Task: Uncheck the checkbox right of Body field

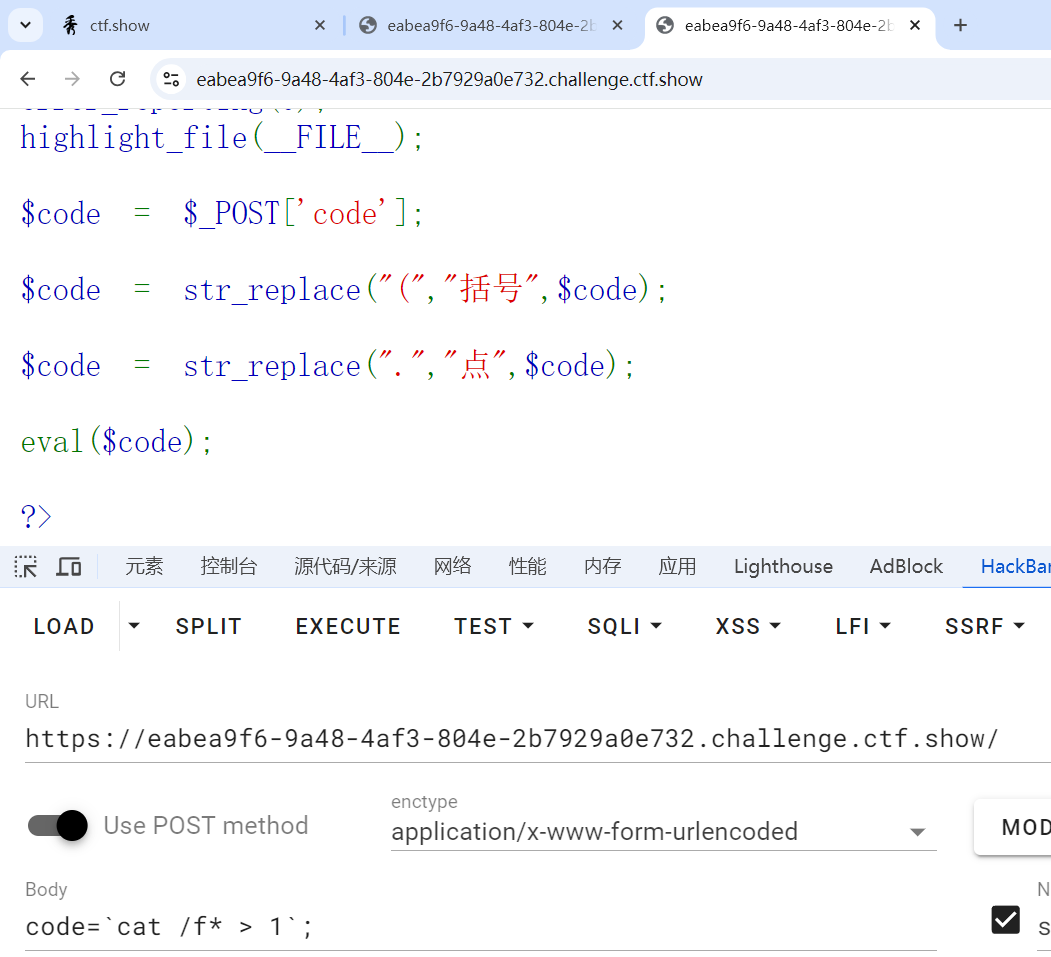Action: pos(1005,919)
